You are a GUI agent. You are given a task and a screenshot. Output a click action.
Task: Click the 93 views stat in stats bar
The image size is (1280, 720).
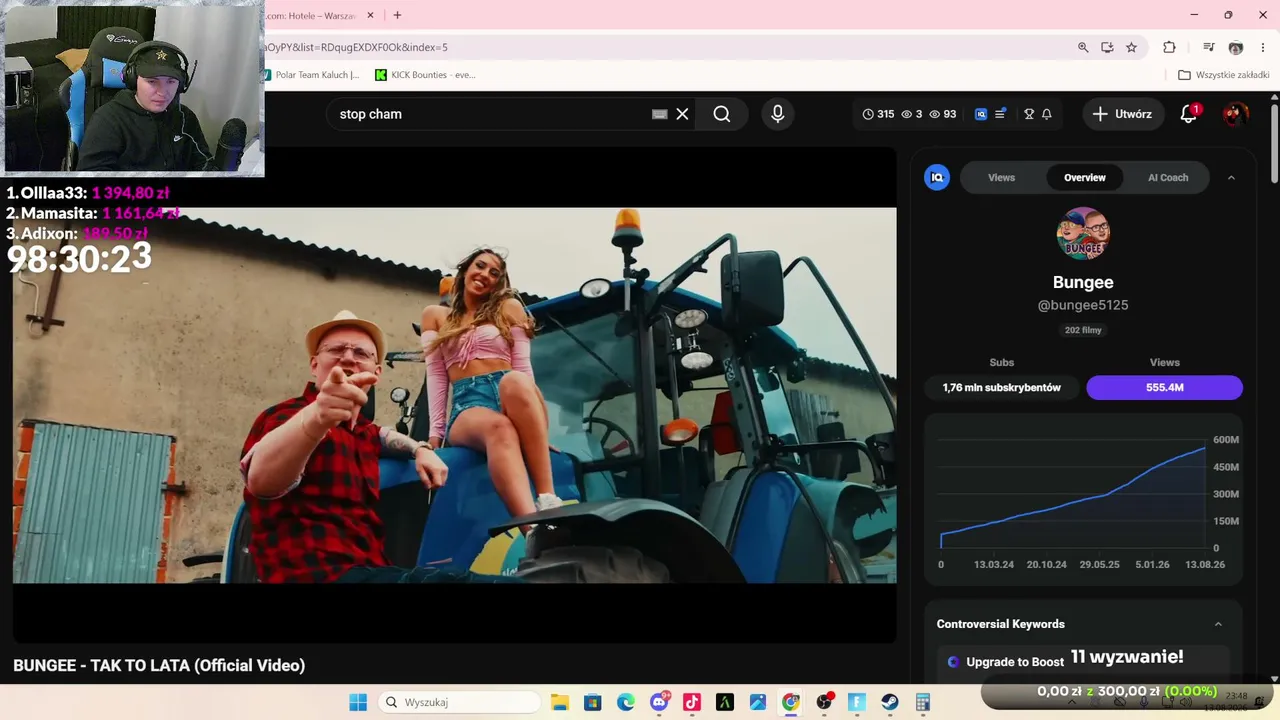coord(942,114)
